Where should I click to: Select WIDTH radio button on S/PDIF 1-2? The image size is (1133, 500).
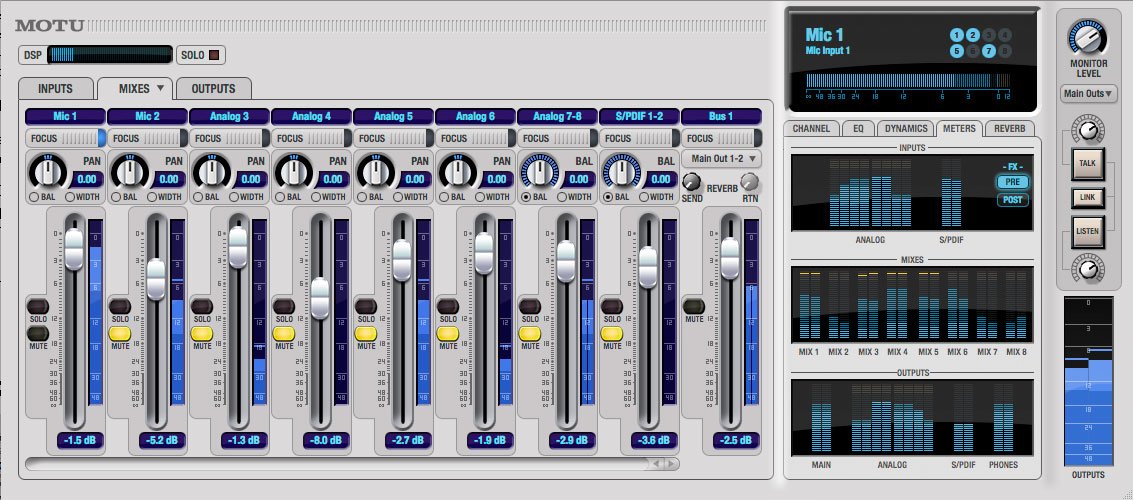tap(645, 197)
